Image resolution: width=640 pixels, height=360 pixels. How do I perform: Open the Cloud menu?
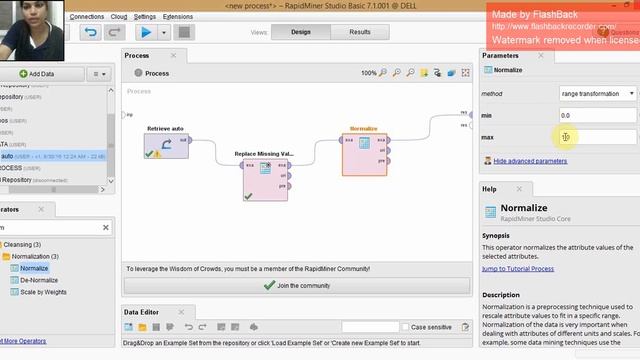119,17
